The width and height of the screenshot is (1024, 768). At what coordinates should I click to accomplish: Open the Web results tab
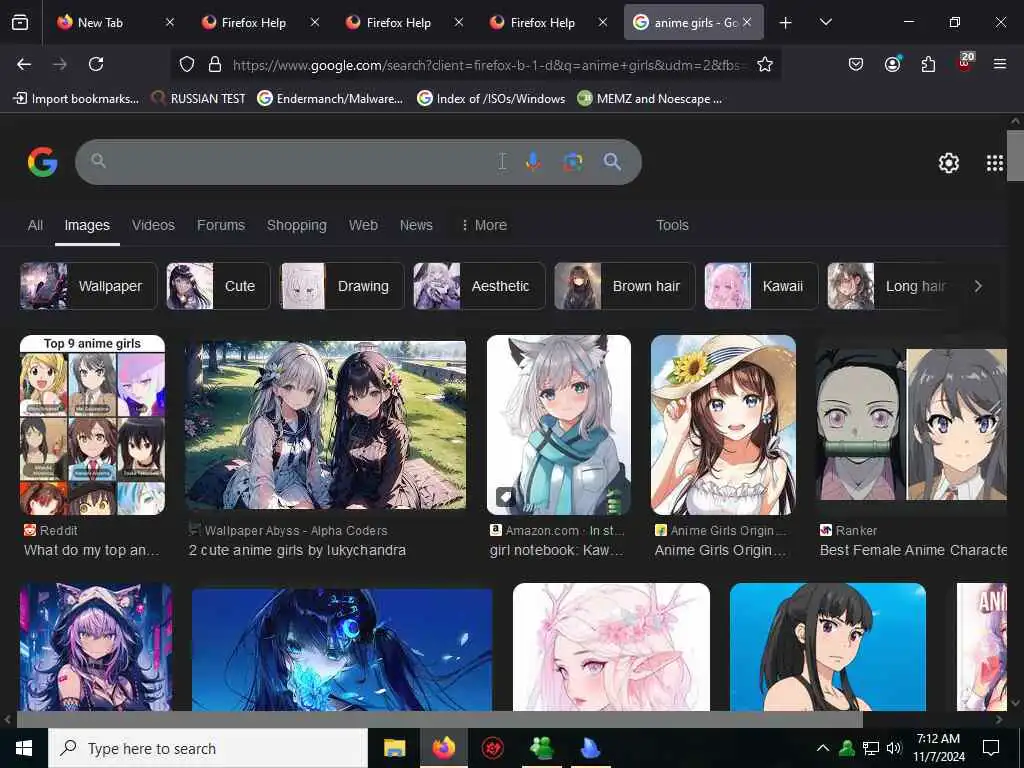click(363, 225)
